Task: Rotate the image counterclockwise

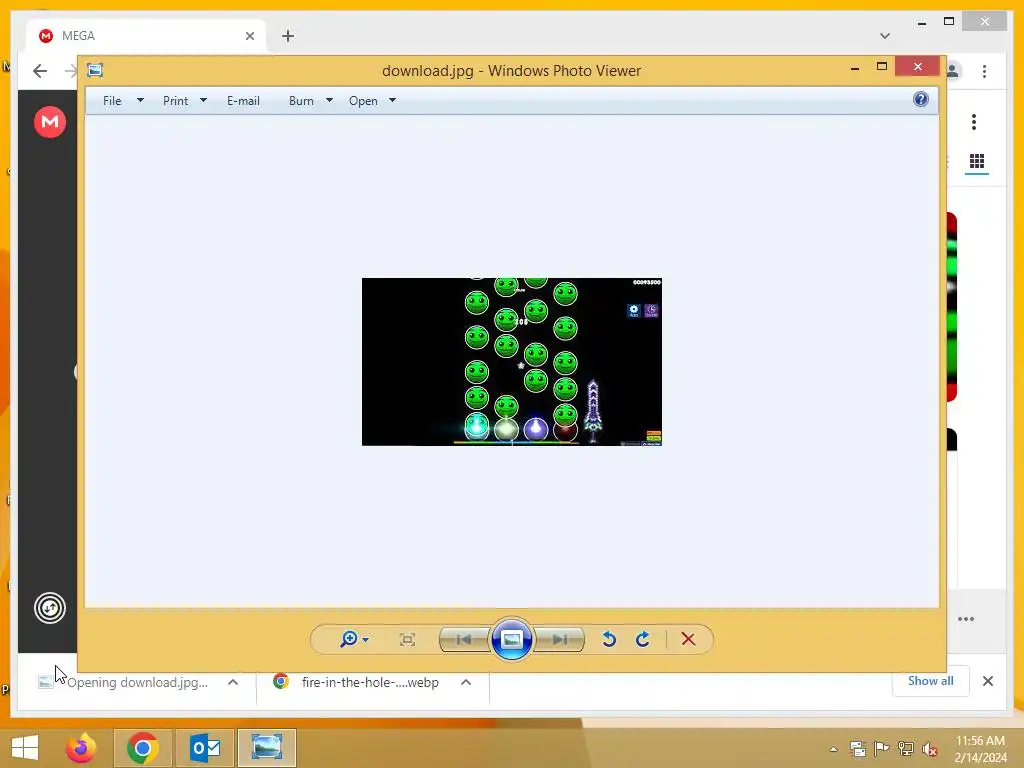Action: click(609, 639)
